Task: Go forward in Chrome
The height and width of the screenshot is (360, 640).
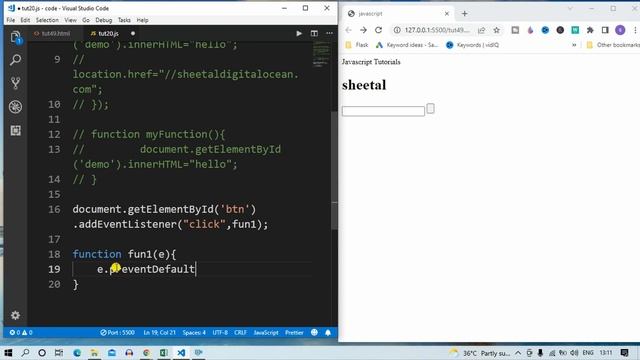Action: pyautogui.click(x=363, y=30)
